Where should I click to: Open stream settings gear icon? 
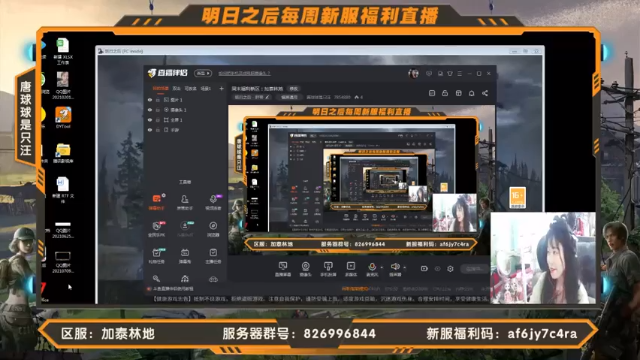point(450,269)
